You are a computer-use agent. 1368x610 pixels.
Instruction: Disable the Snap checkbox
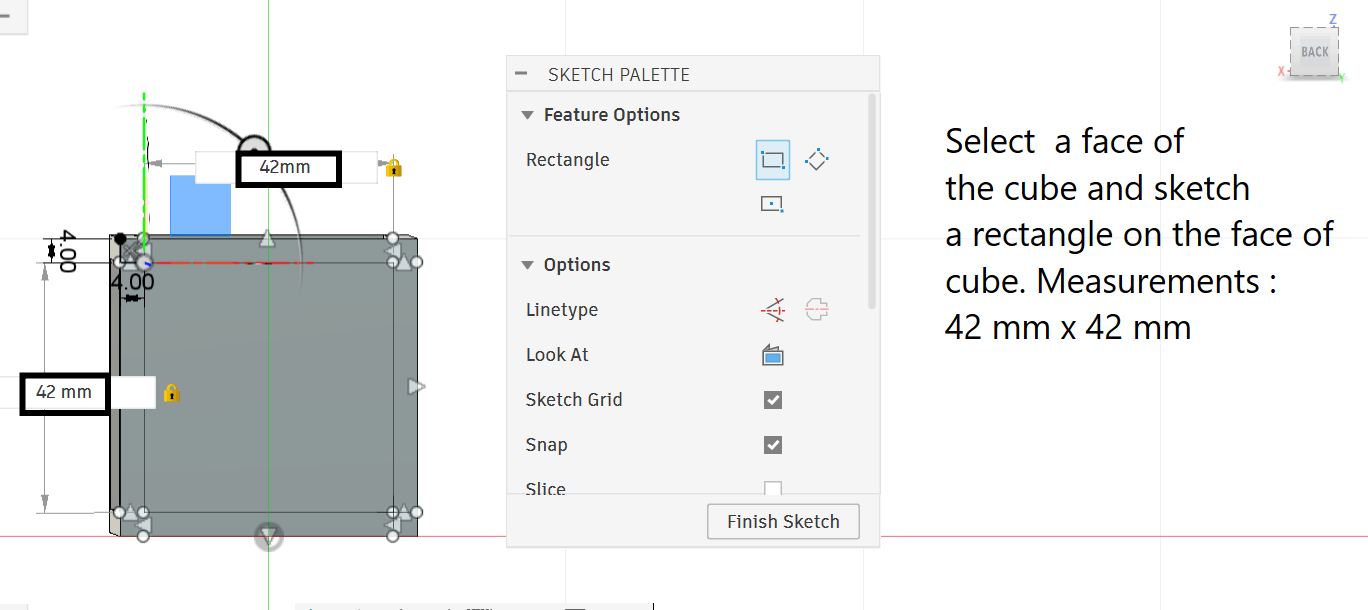(773, 445)
